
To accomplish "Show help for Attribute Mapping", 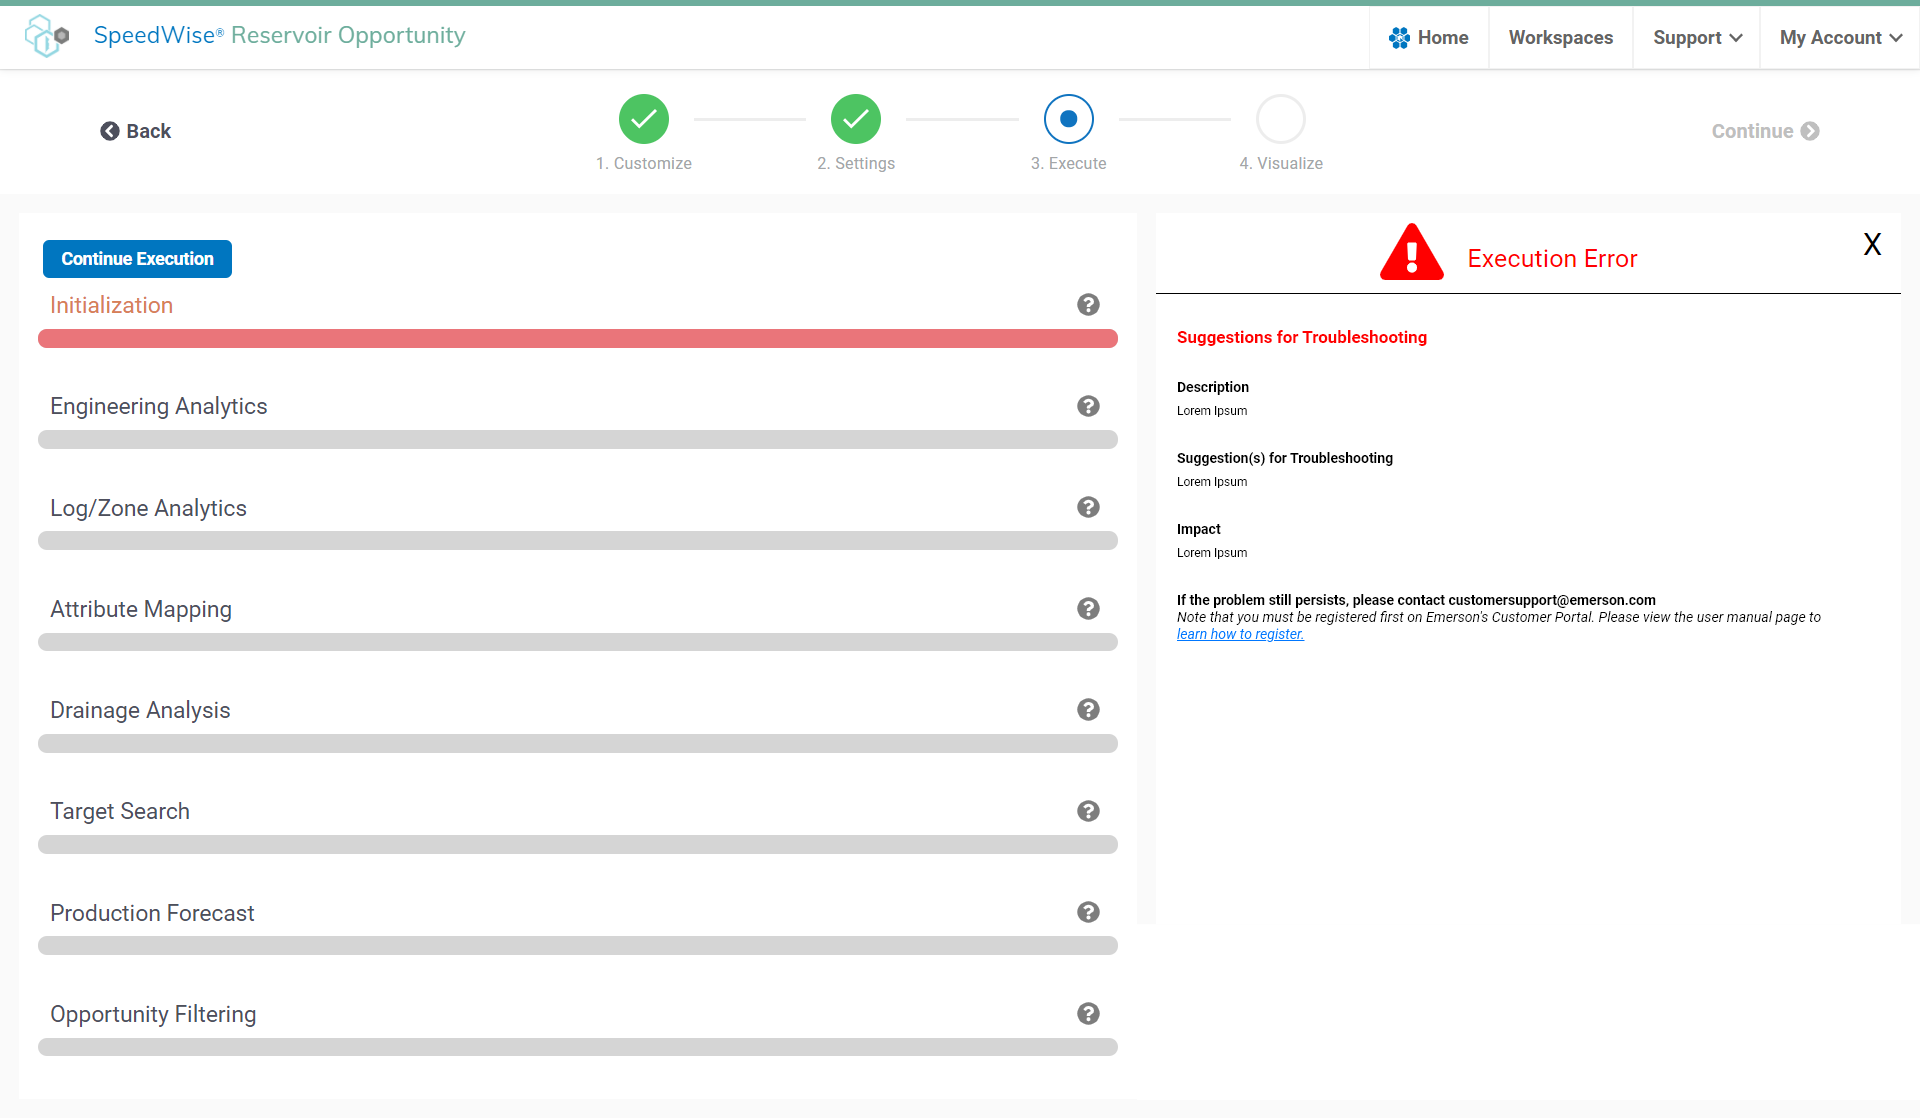I will 1088,609.
